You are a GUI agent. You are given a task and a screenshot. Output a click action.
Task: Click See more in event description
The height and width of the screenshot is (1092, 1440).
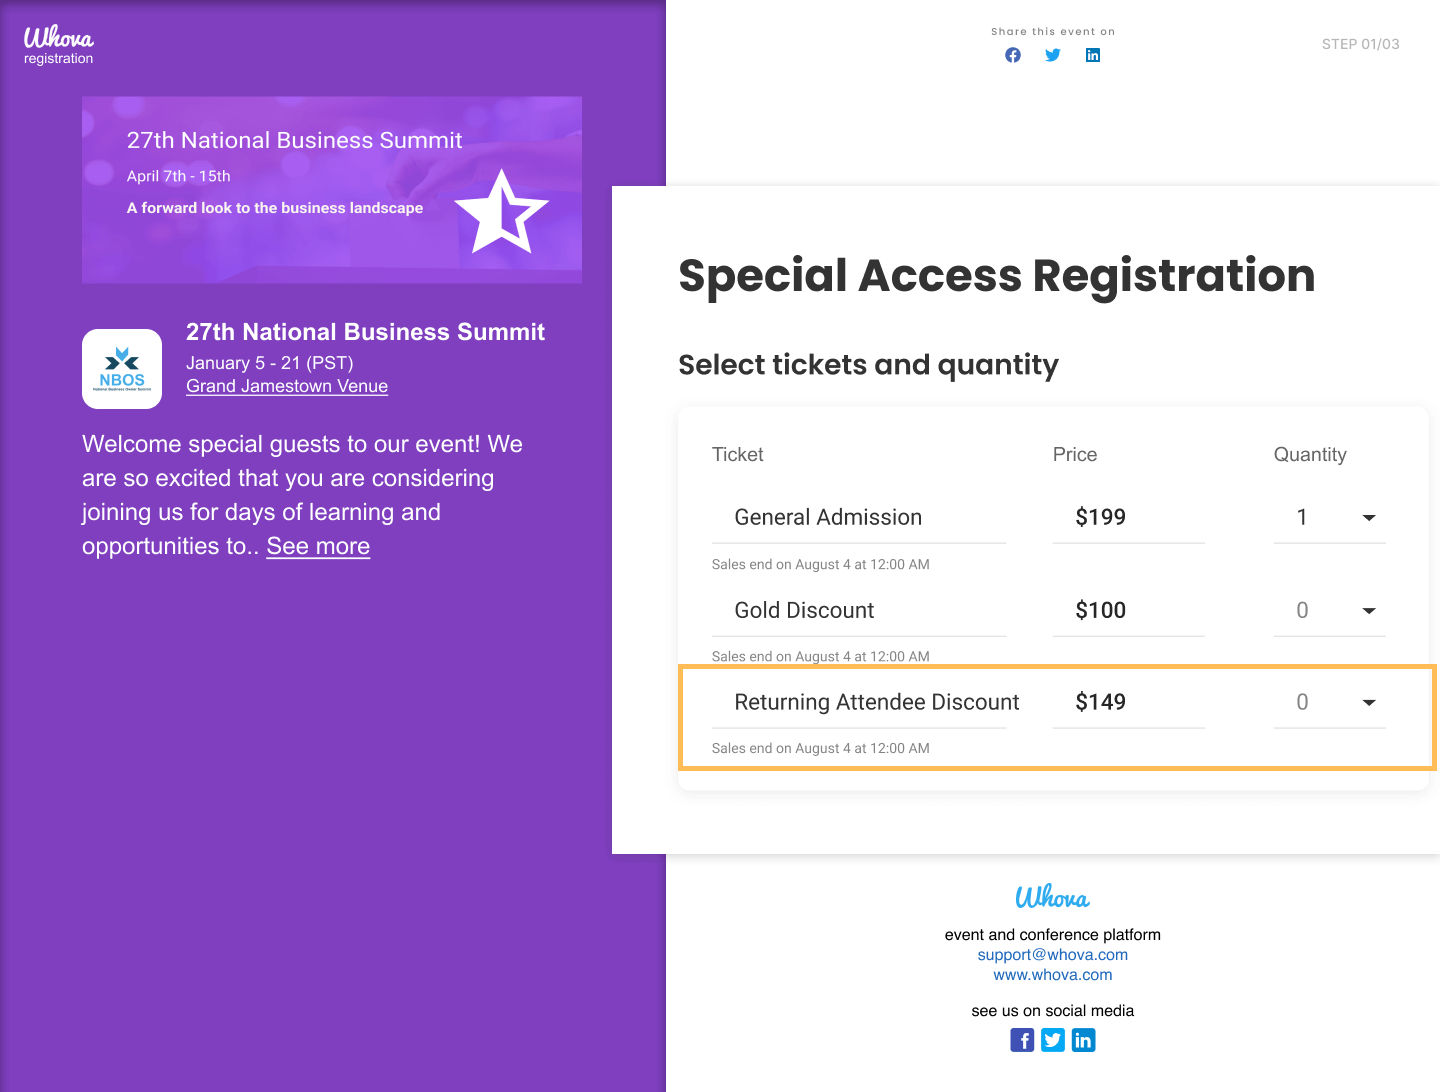(x=318, y=546)
